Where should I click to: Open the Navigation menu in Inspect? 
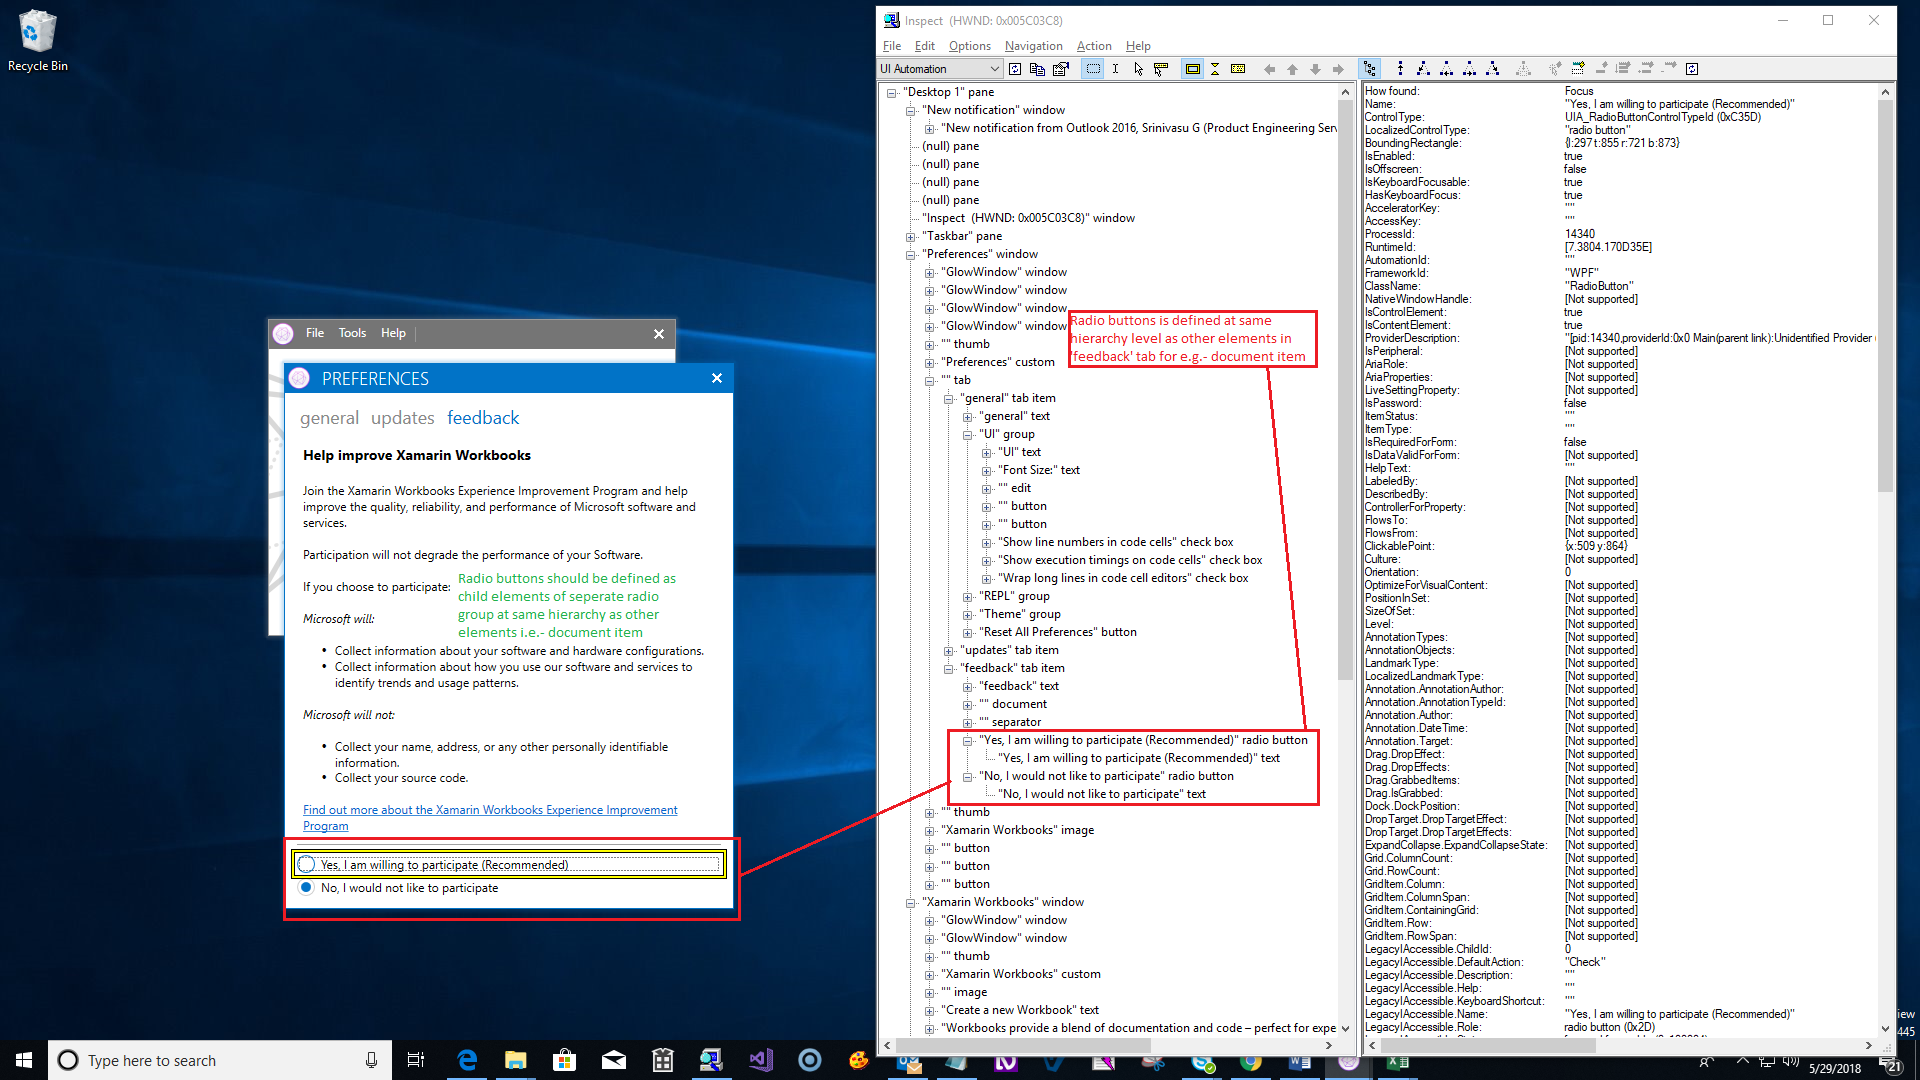[1034, 46]
